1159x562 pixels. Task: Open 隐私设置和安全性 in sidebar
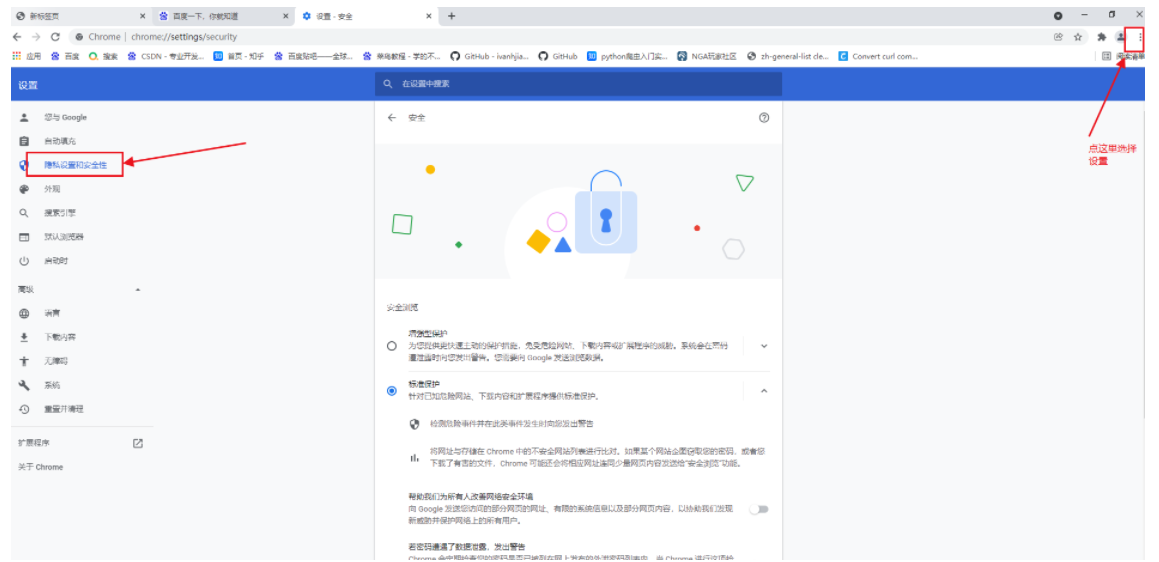[x=75, y=165]
